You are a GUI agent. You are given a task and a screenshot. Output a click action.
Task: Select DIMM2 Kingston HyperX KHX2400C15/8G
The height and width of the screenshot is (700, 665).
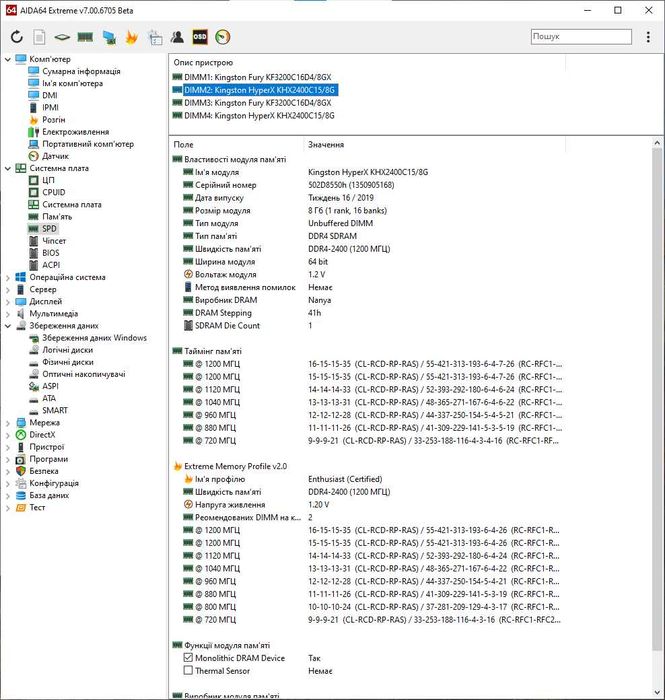coord(259,90)
